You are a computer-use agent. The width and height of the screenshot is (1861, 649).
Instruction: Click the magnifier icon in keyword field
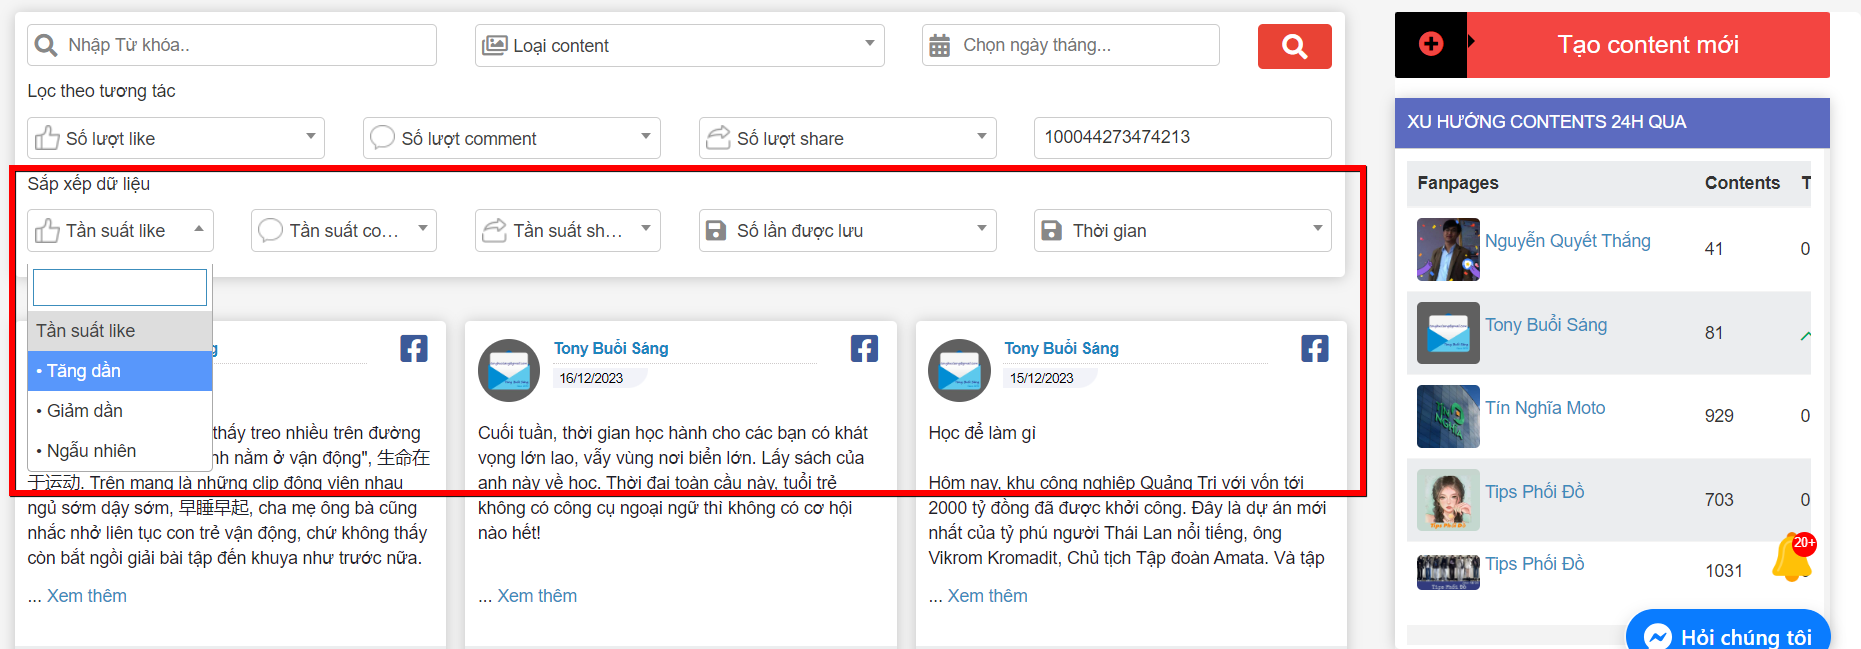[x=46, y=45]
